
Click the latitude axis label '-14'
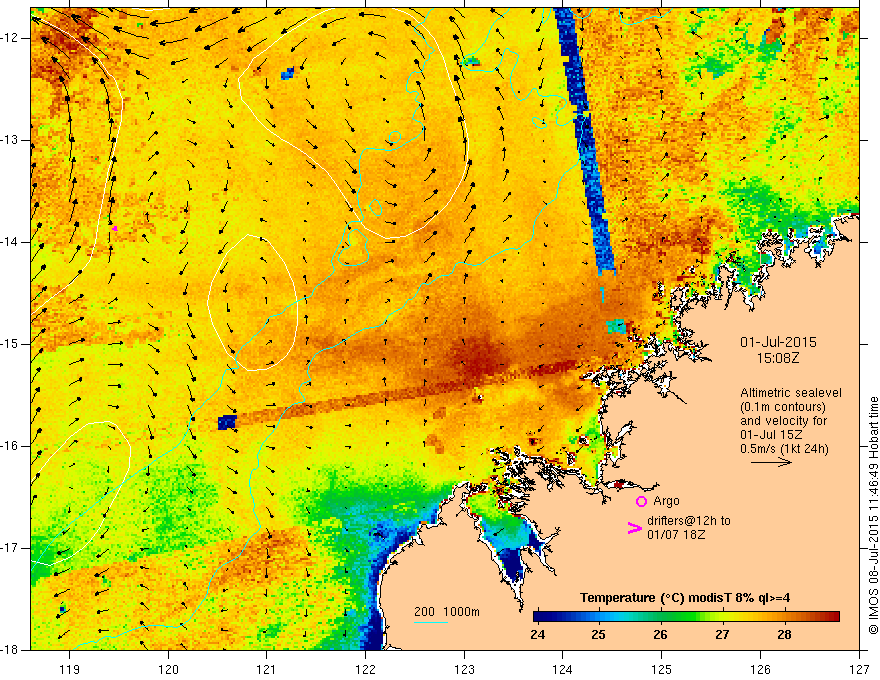tap(10, 242)
